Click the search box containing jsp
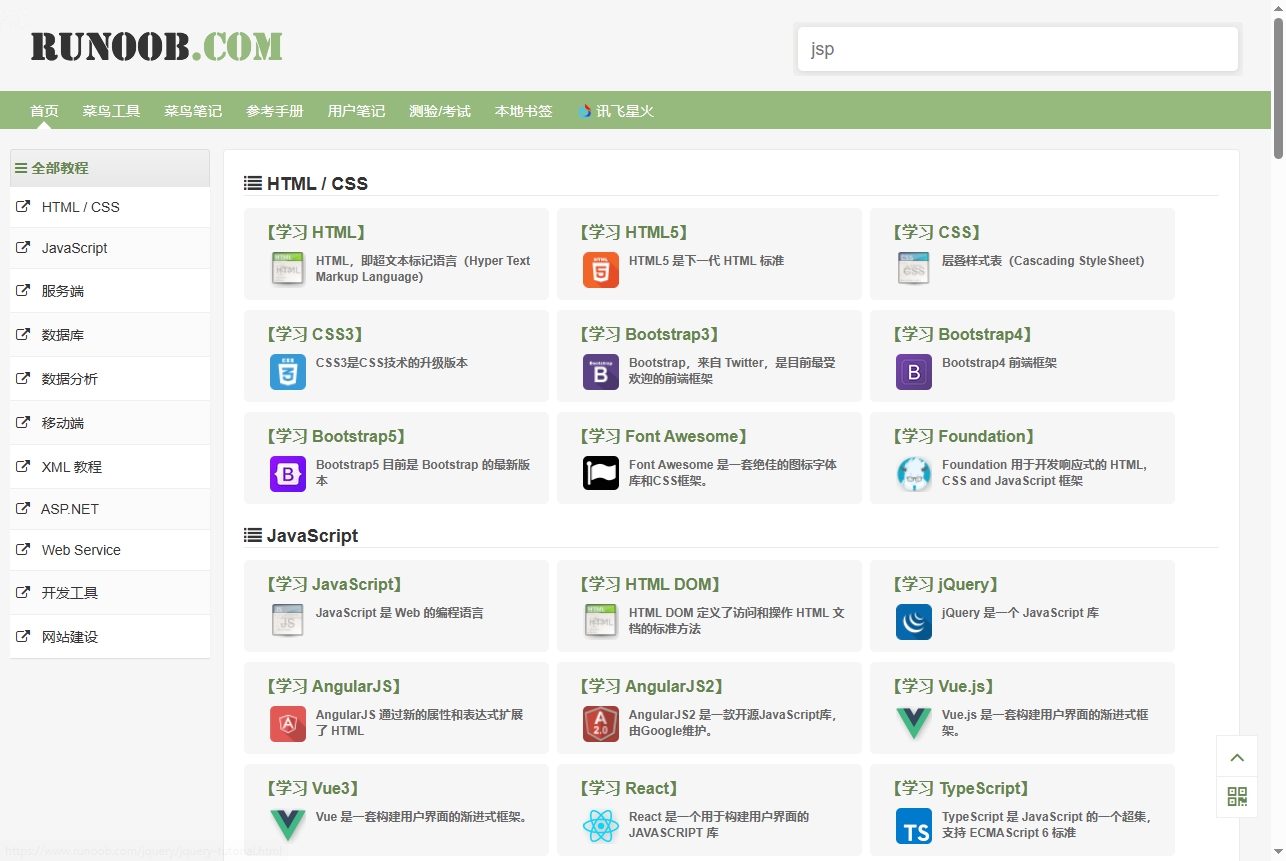 (1018, 49)
